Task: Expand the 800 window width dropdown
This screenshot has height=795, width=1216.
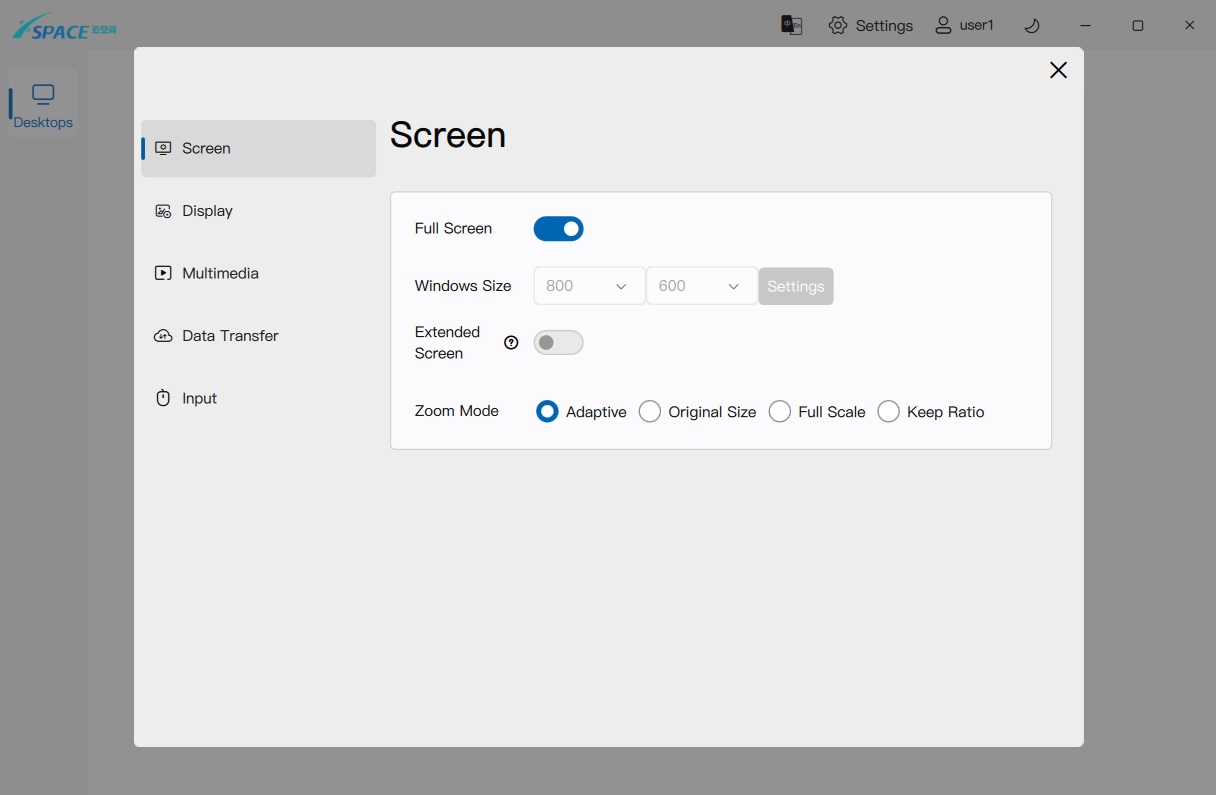Action: (x=589, y=286)
